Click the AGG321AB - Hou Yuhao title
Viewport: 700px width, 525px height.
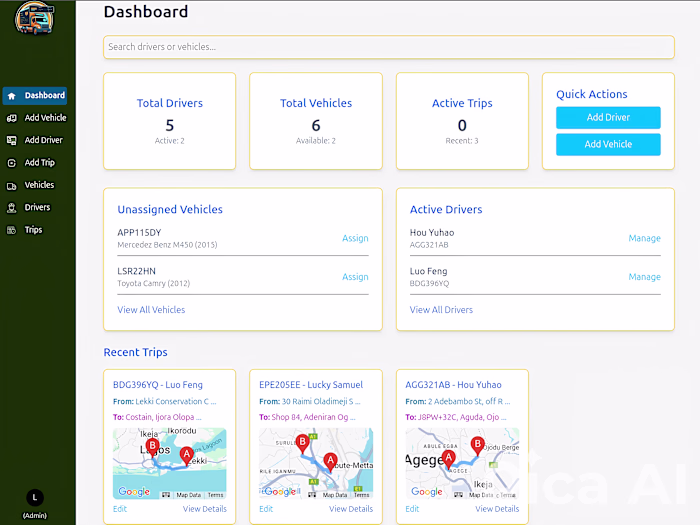[453, 385]
